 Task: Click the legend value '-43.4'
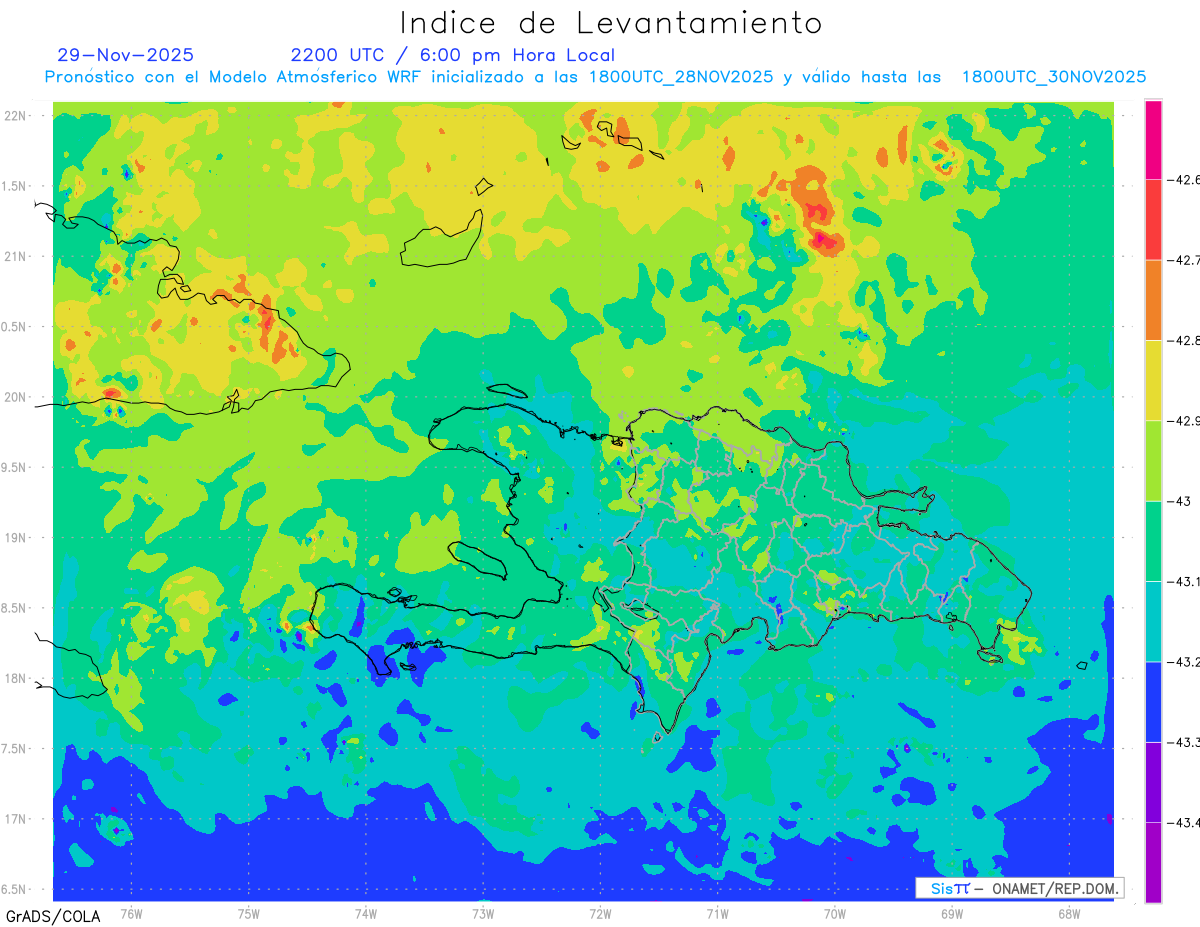click(x=1183, y=822)
